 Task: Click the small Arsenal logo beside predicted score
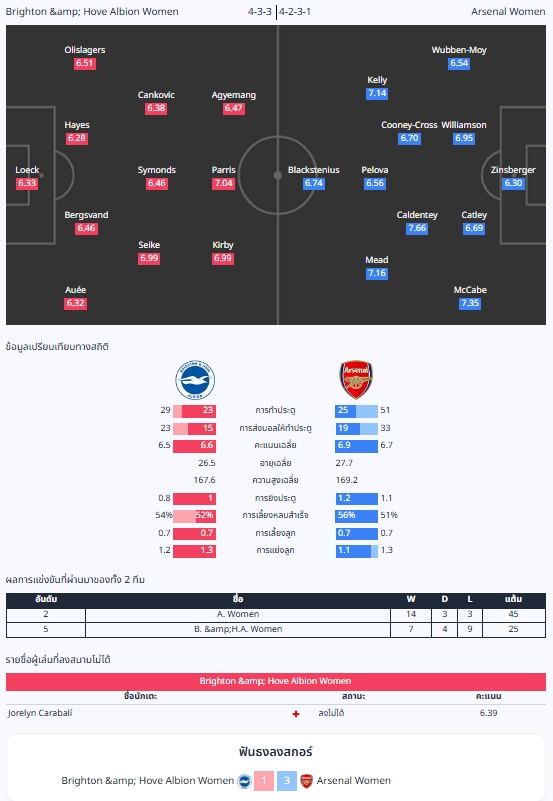(x=306, y=781)
